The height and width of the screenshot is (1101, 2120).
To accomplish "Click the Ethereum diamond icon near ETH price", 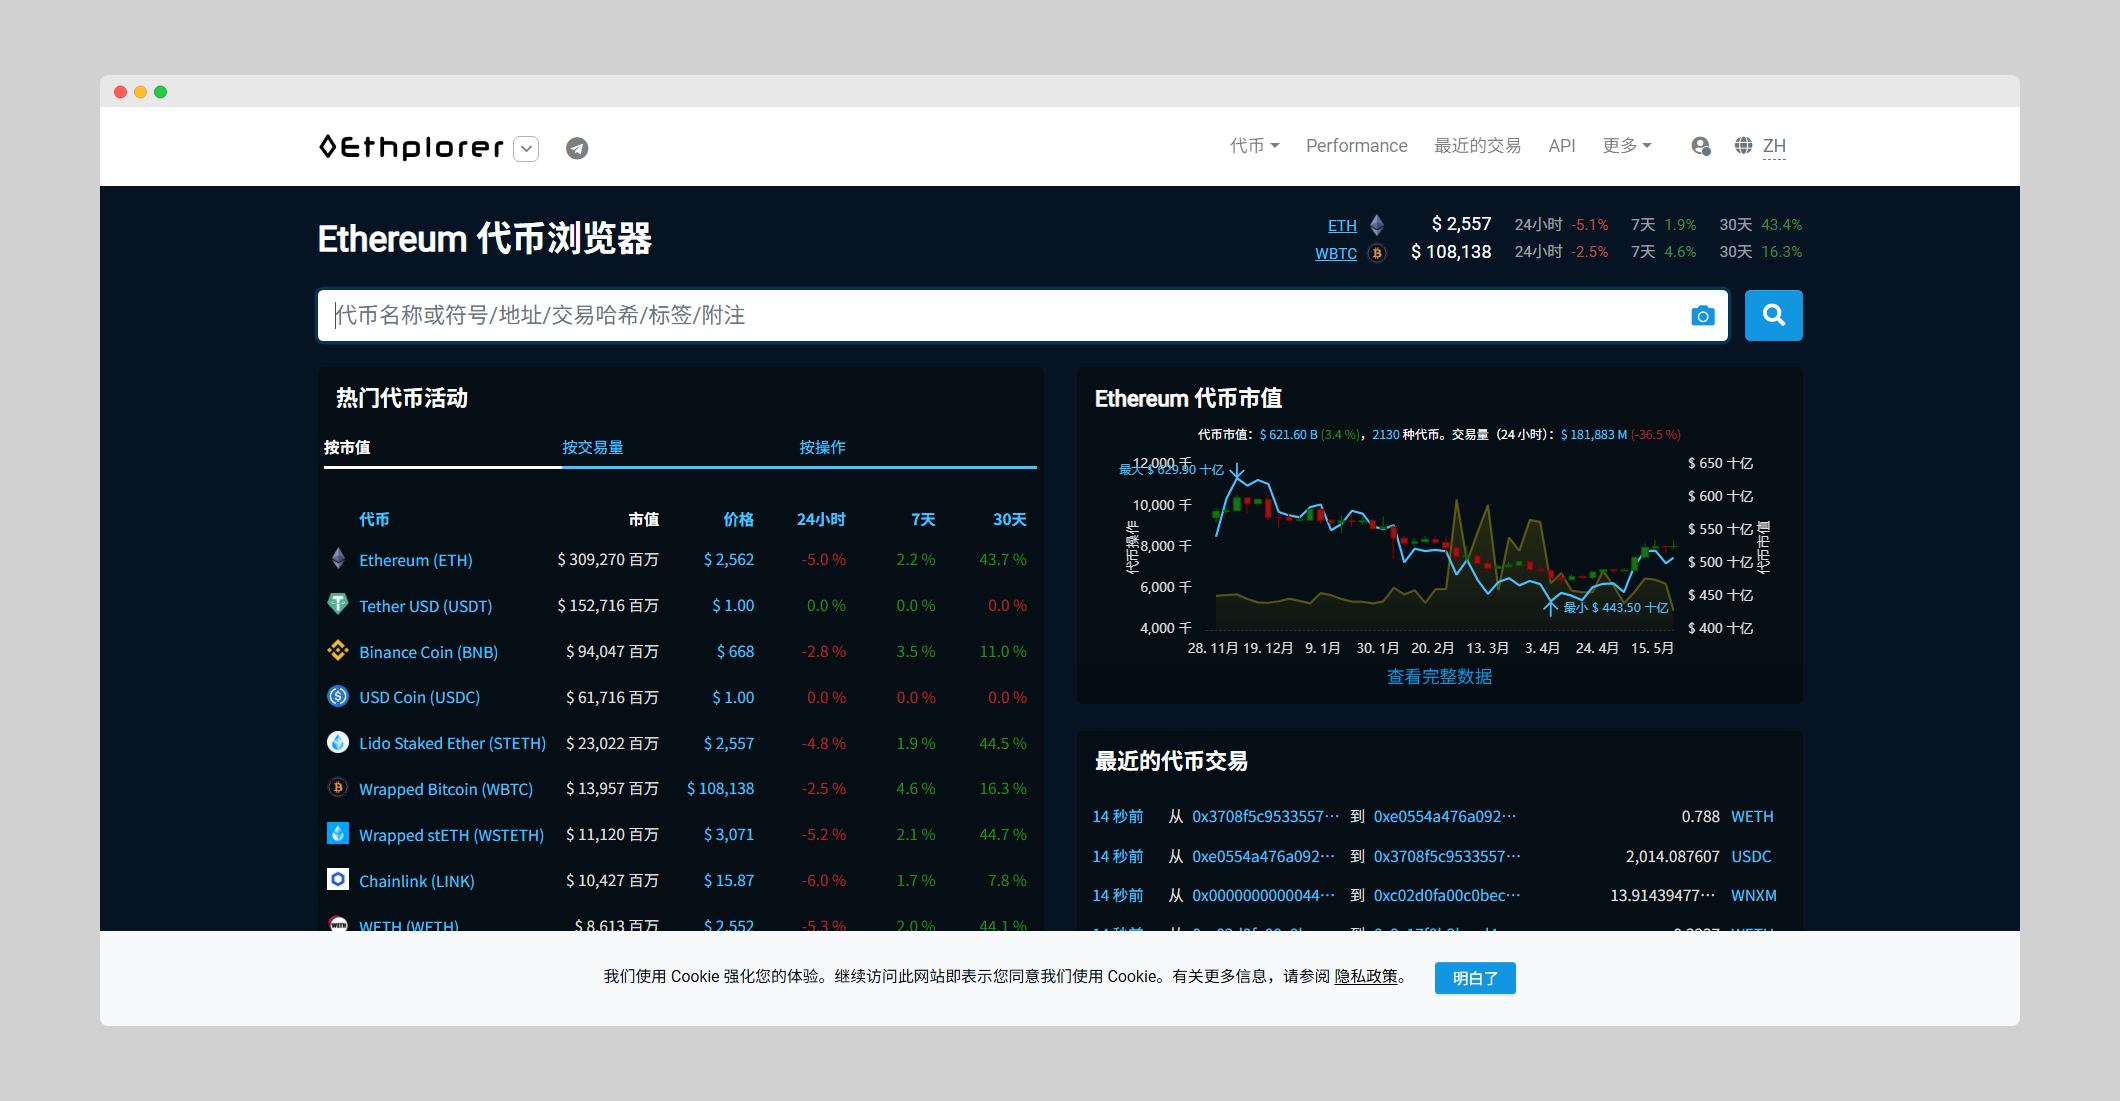I will coord(1377,225).
